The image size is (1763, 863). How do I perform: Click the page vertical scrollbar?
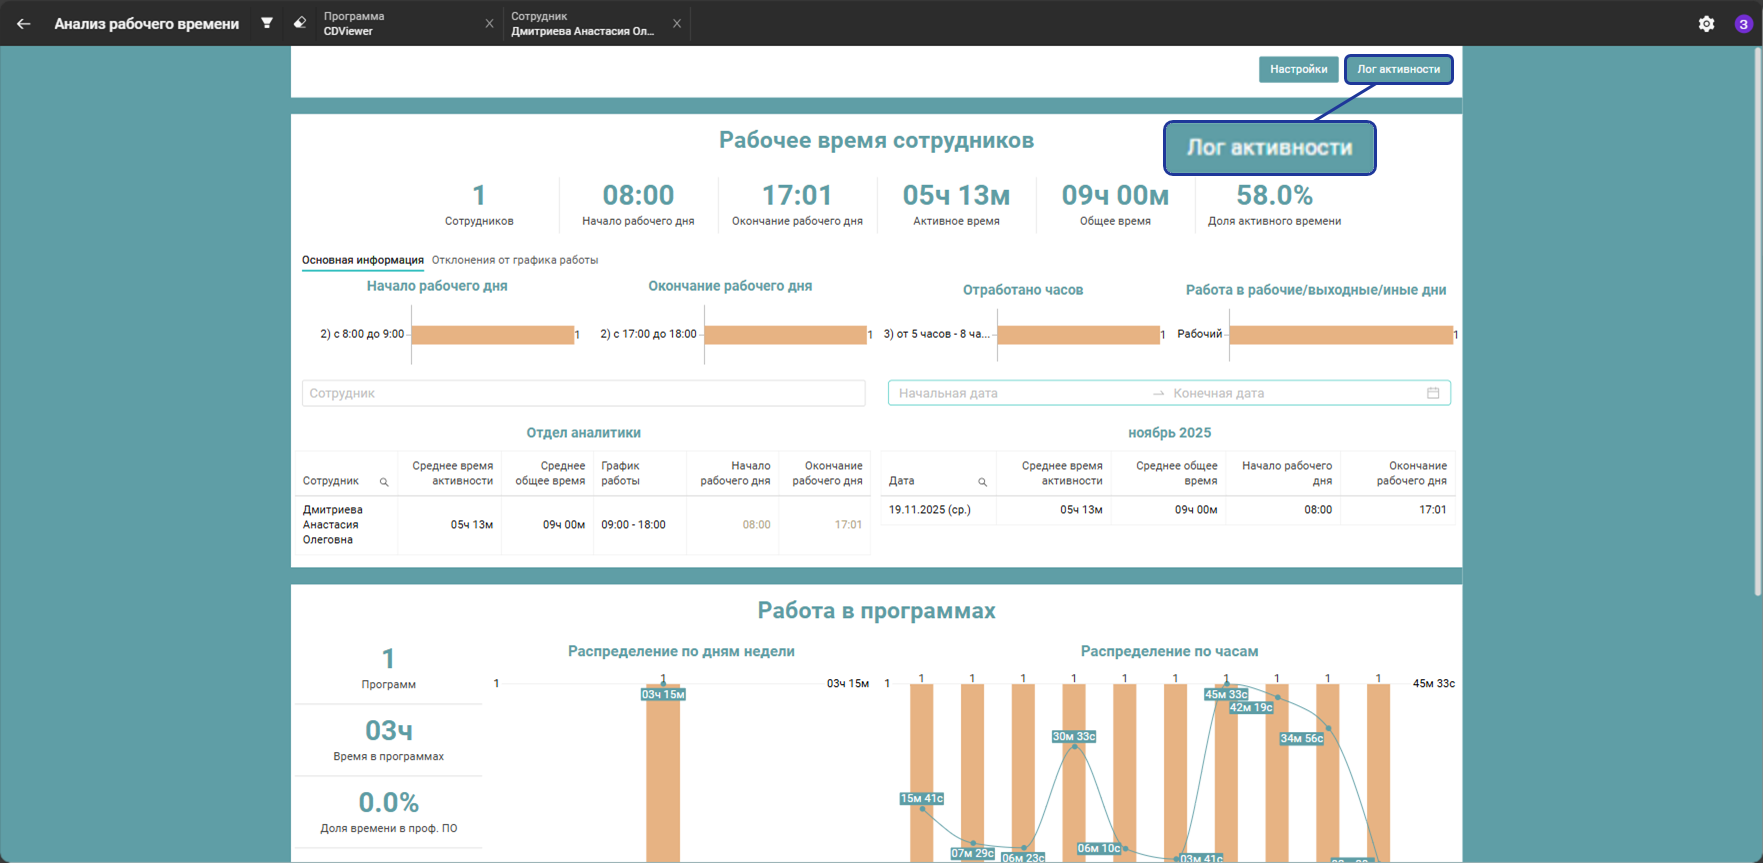[x=1757, y=322]
